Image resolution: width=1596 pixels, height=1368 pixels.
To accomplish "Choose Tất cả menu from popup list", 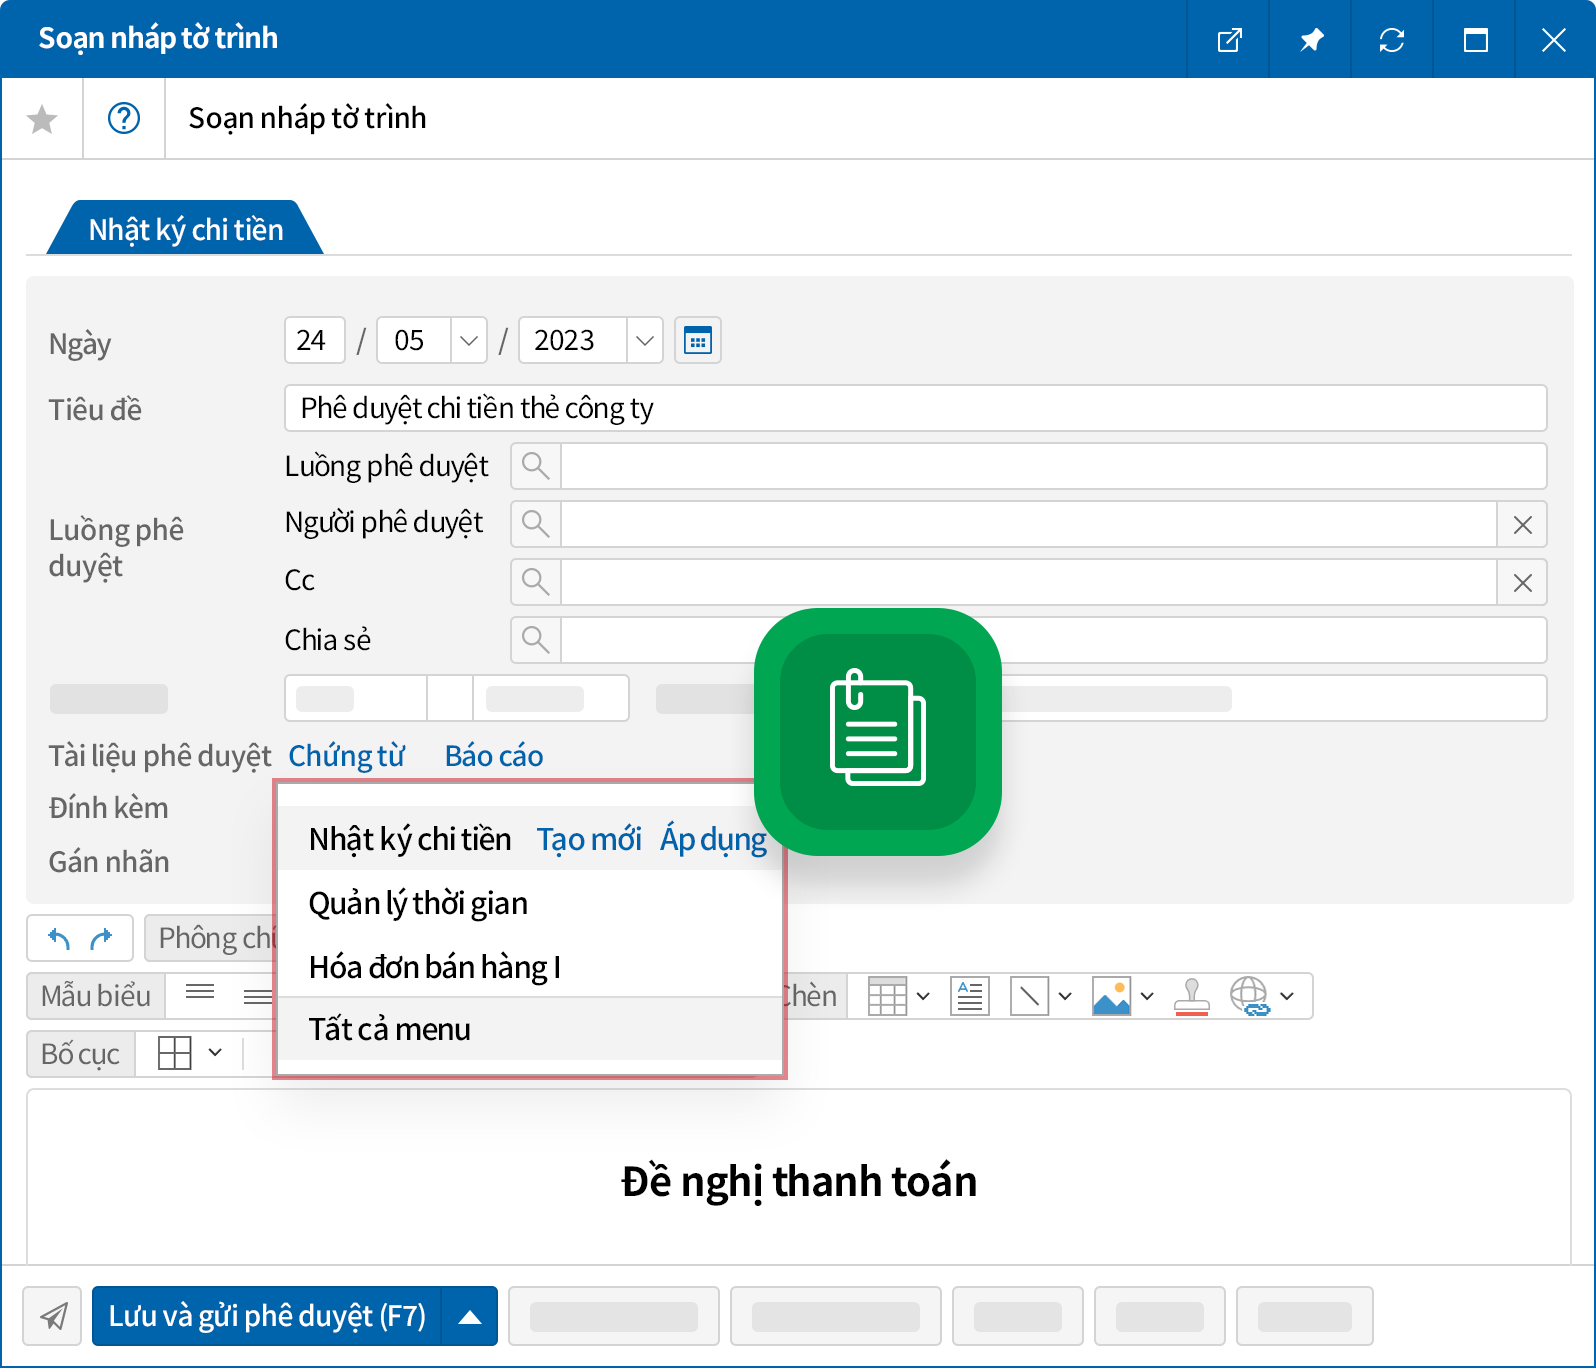I will (x=390, y=1029).
